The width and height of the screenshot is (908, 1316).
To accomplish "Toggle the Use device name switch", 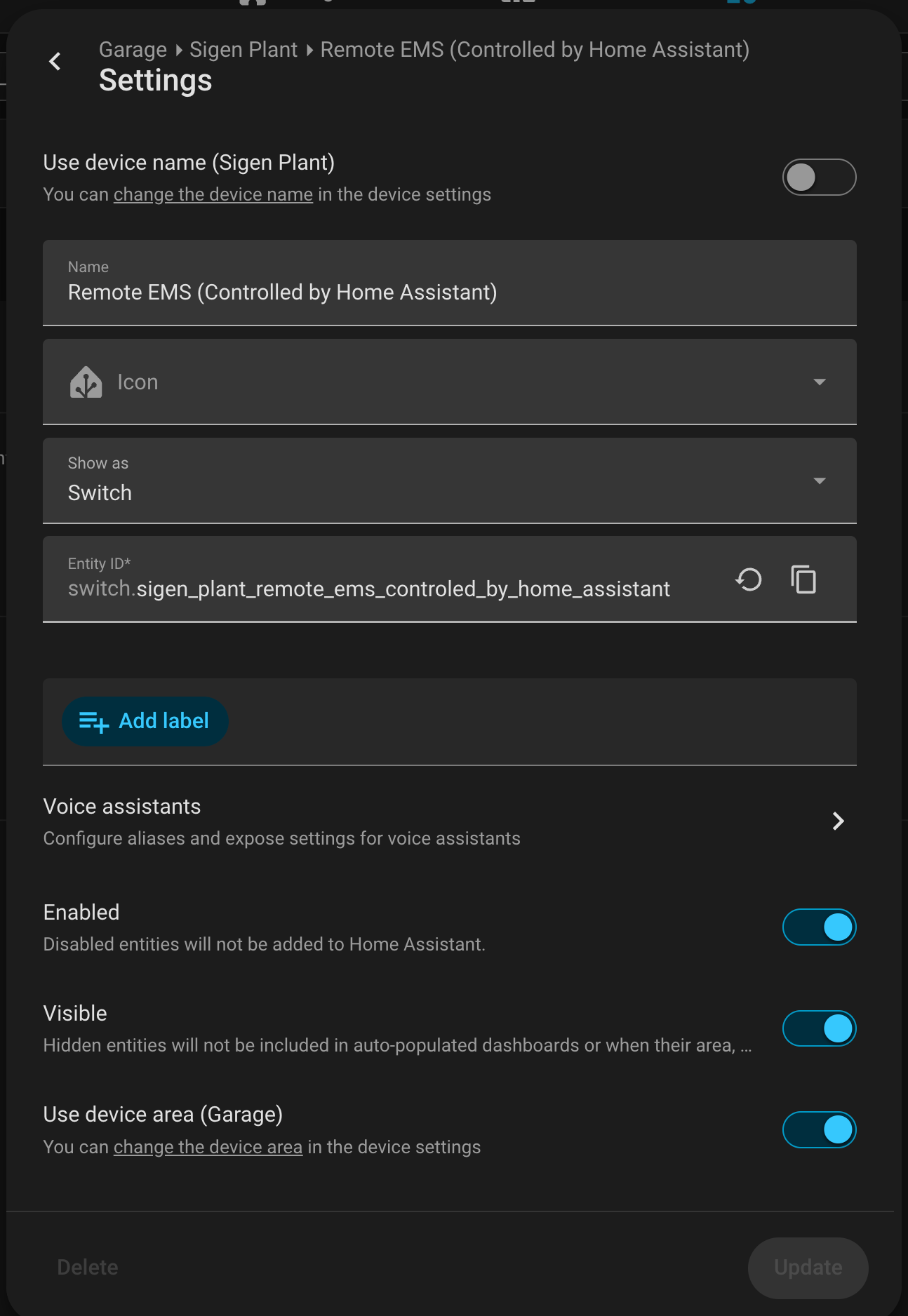I will coord(819,178).
